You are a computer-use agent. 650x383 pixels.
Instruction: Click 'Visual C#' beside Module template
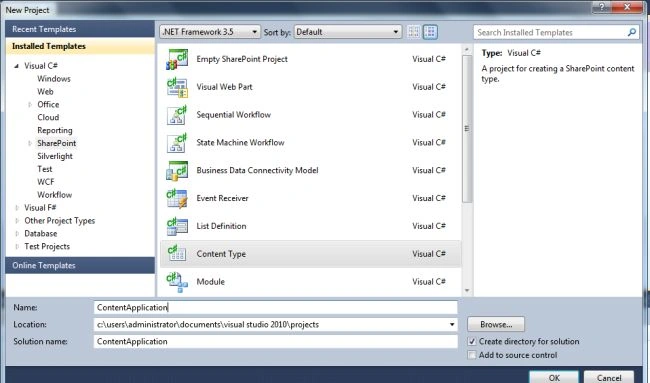[429, 282]
